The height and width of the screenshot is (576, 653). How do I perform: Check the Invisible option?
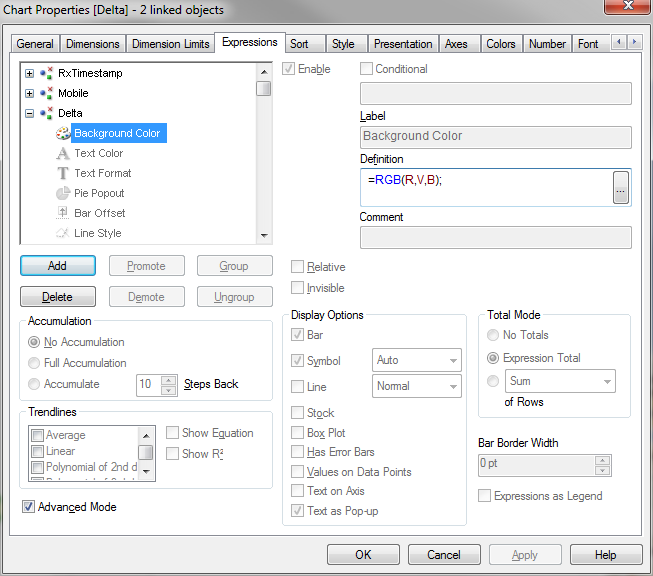pos(297,287)
